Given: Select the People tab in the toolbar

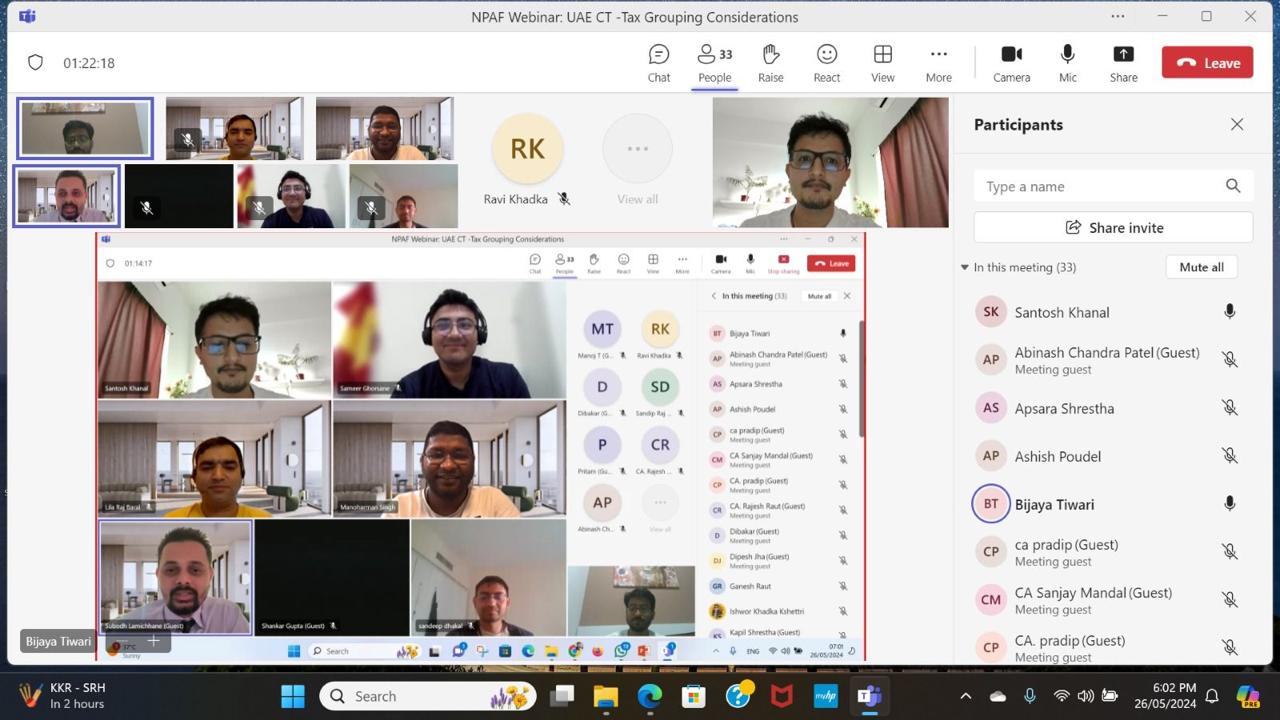Looking at the screenshot, I should tap(714, 63).
